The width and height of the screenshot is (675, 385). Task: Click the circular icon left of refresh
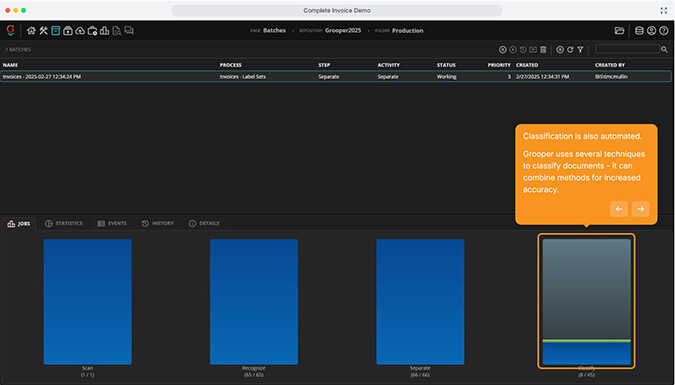(560, 50)
